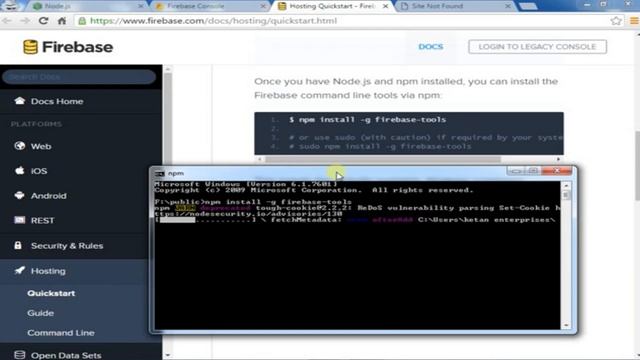
Task: Click "npm install -g firebase-tools" code line
Action: pyautogui.click(x=367, y=120)
